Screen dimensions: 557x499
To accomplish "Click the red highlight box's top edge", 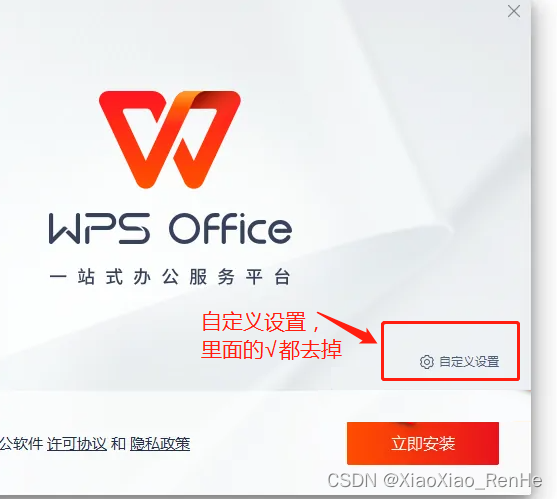I will 450,323.
